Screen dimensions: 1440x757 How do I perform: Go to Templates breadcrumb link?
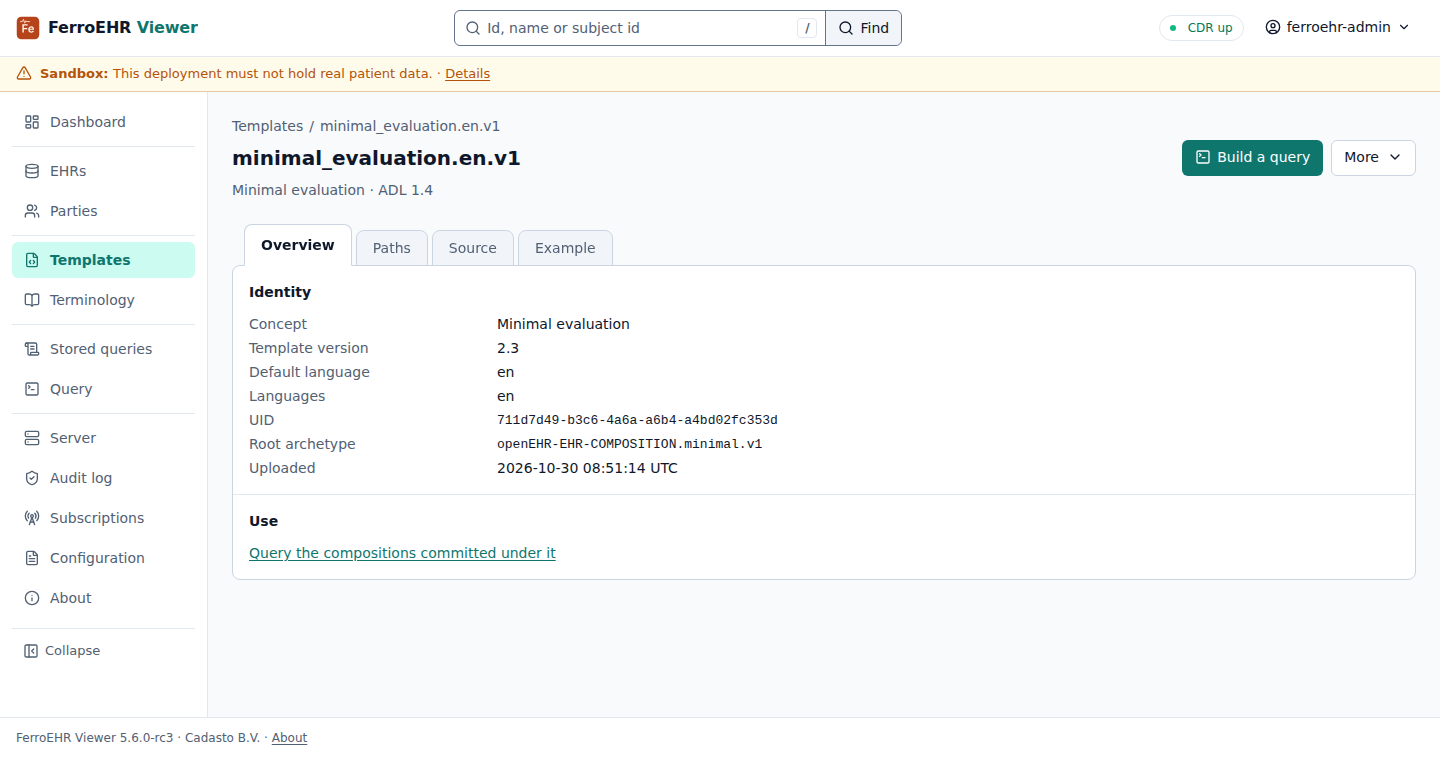coord(267,126)
